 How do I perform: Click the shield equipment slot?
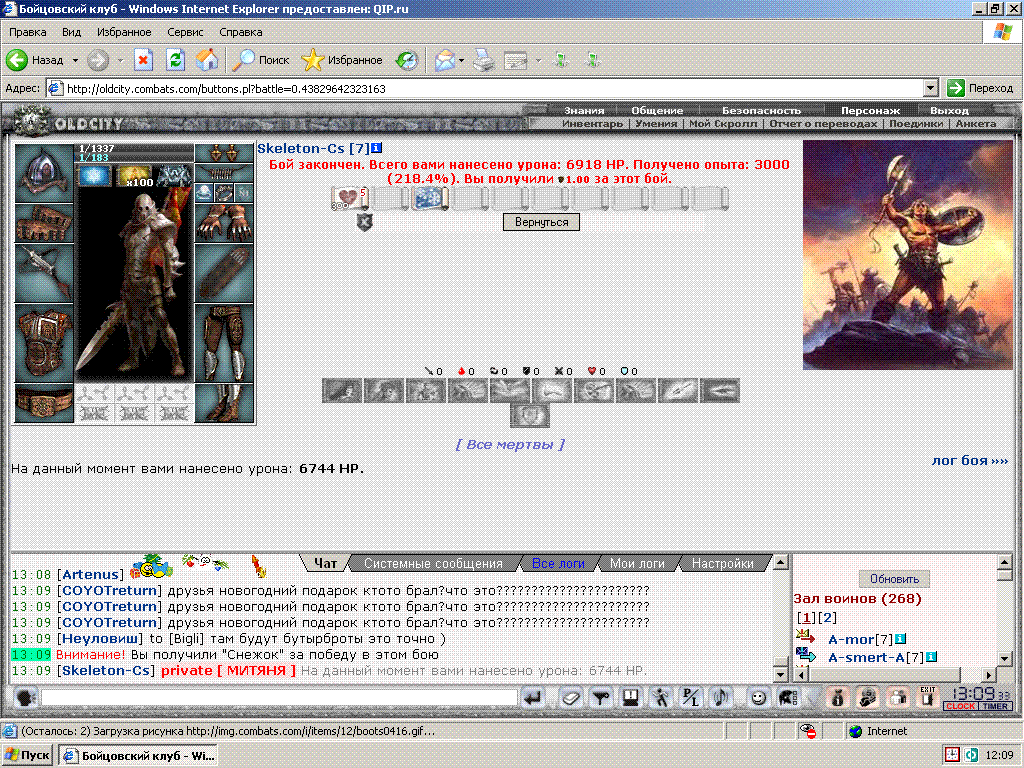coord(224,273)
